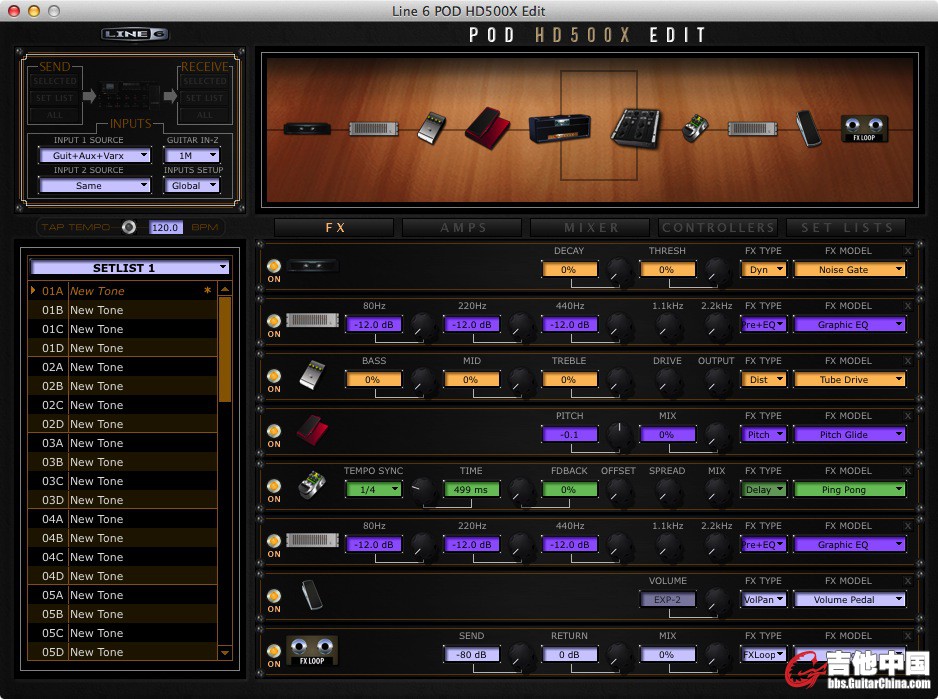Image resolution: width=938 pixels, height=699 pixels.
Task: Click the Ping Pong delay Spread knob
Action: [x=668, y=490]
